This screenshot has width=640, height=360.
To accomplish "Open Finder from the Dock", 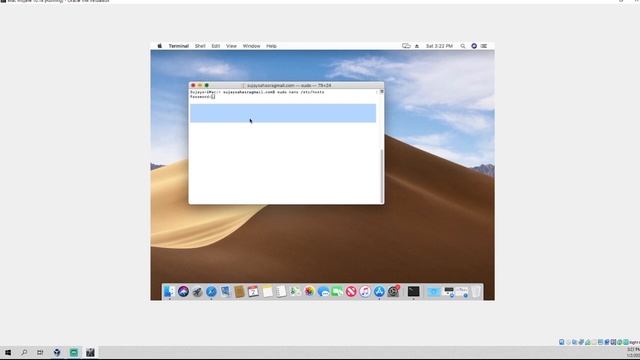I will 169,291.
